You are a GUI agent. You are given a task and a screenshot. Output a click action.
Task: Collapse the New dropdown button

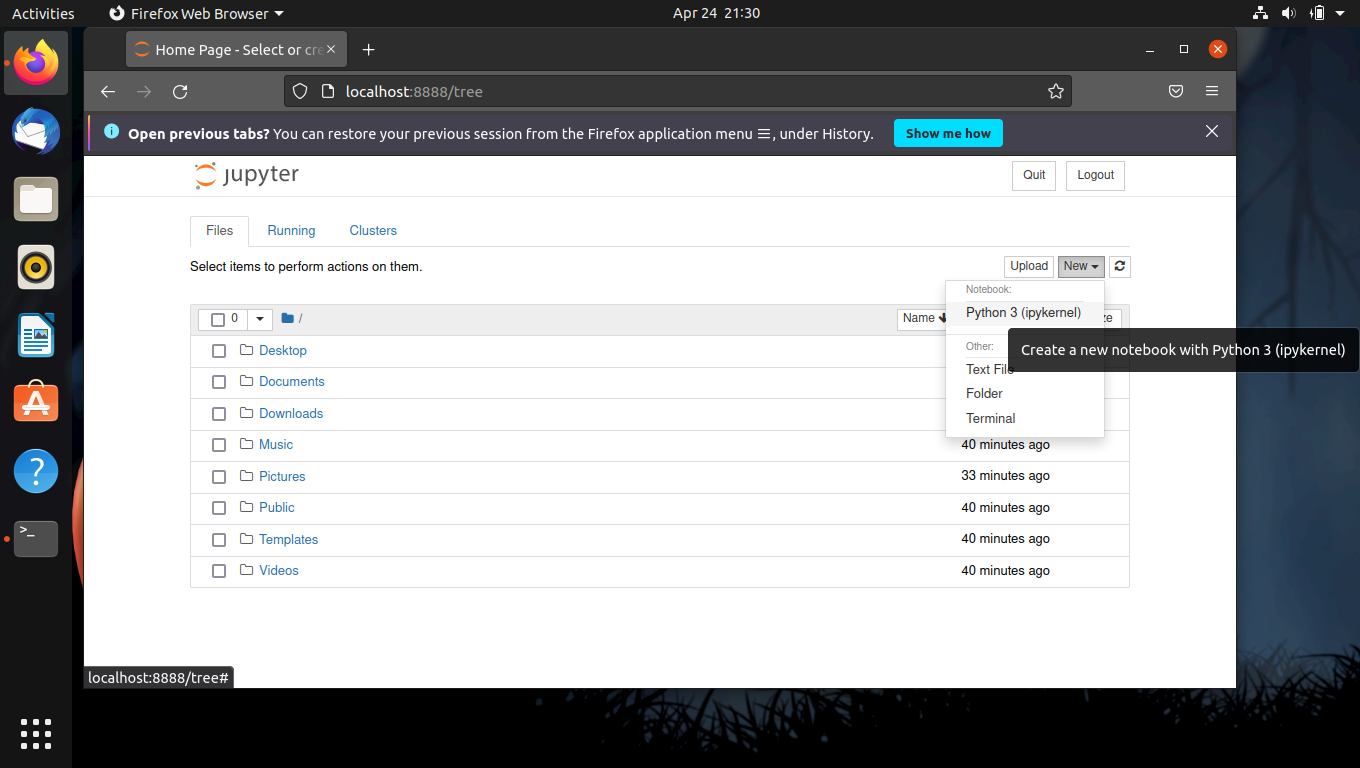pos(1081,266)
